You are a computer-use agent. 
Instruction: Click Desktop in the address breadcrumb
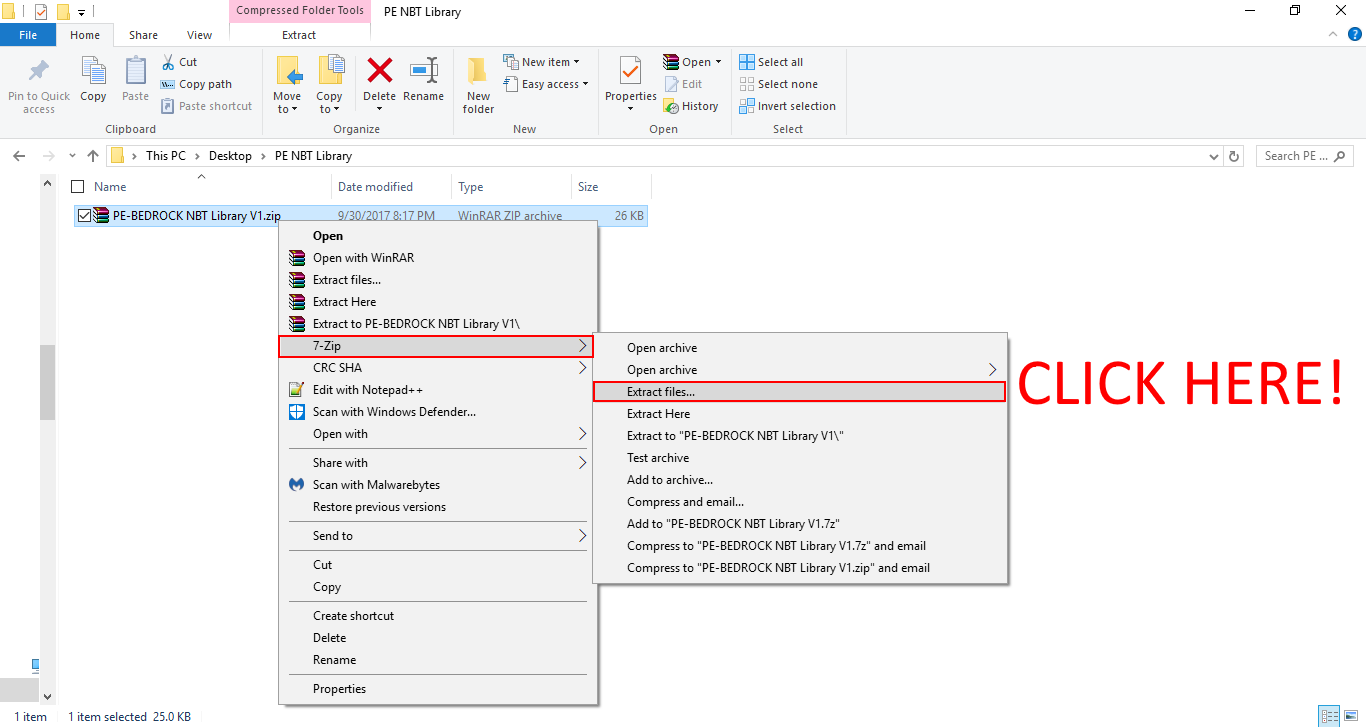[230, 156]
